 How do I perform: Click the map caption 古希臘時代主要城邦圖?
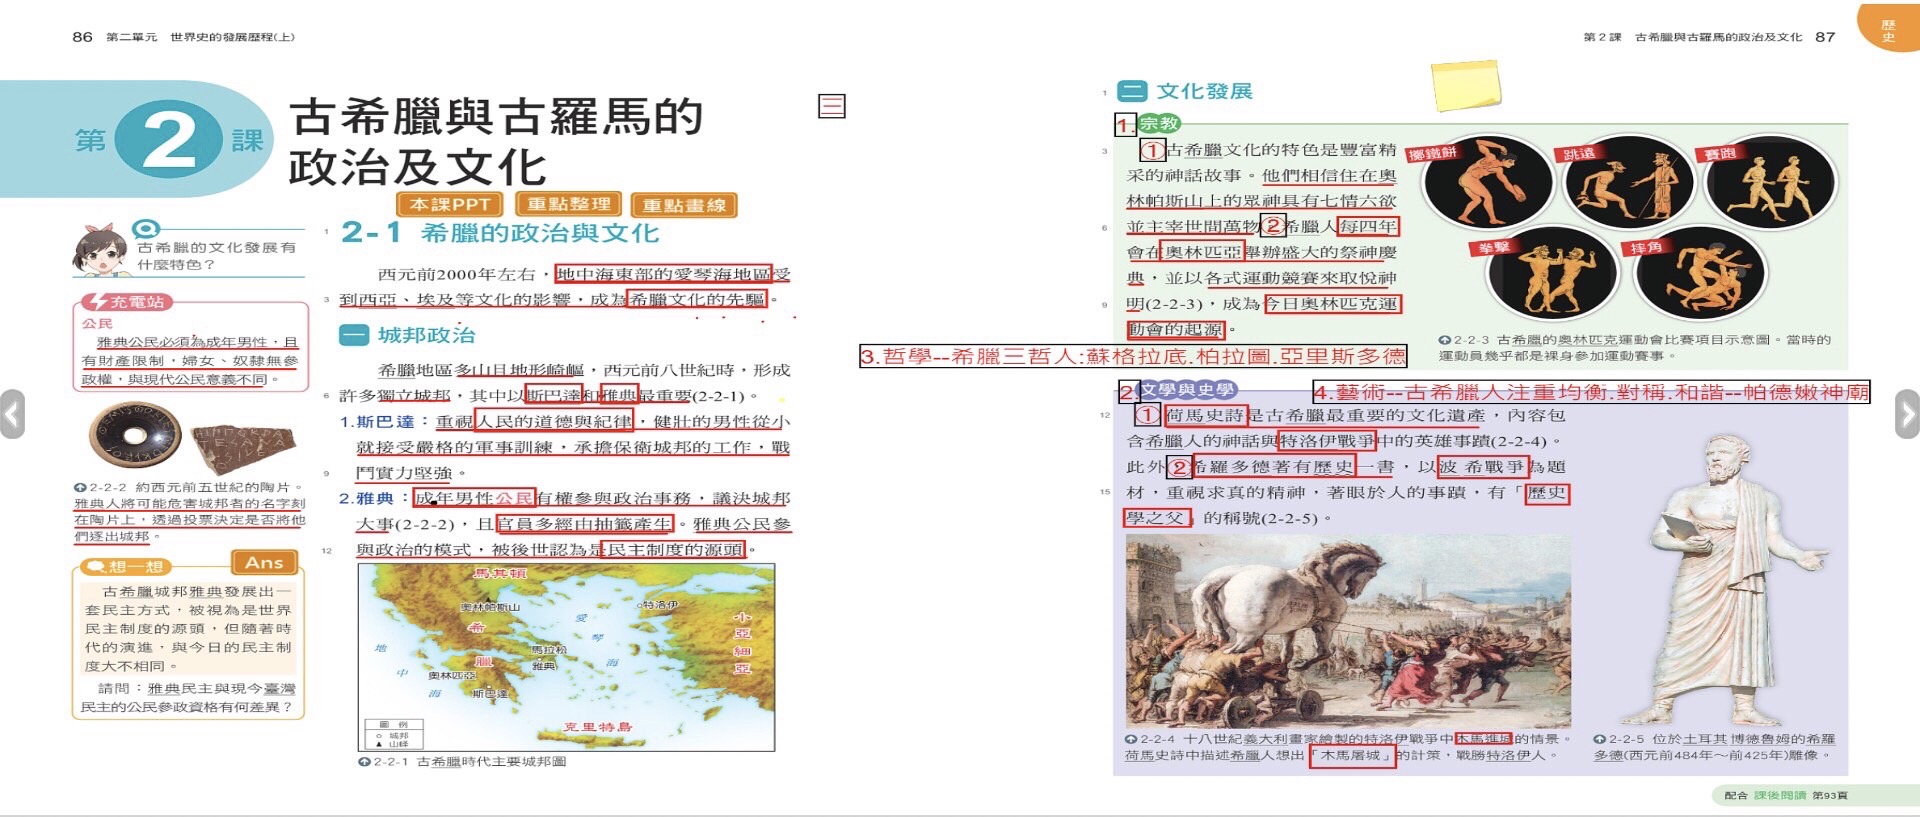(491, 762)
